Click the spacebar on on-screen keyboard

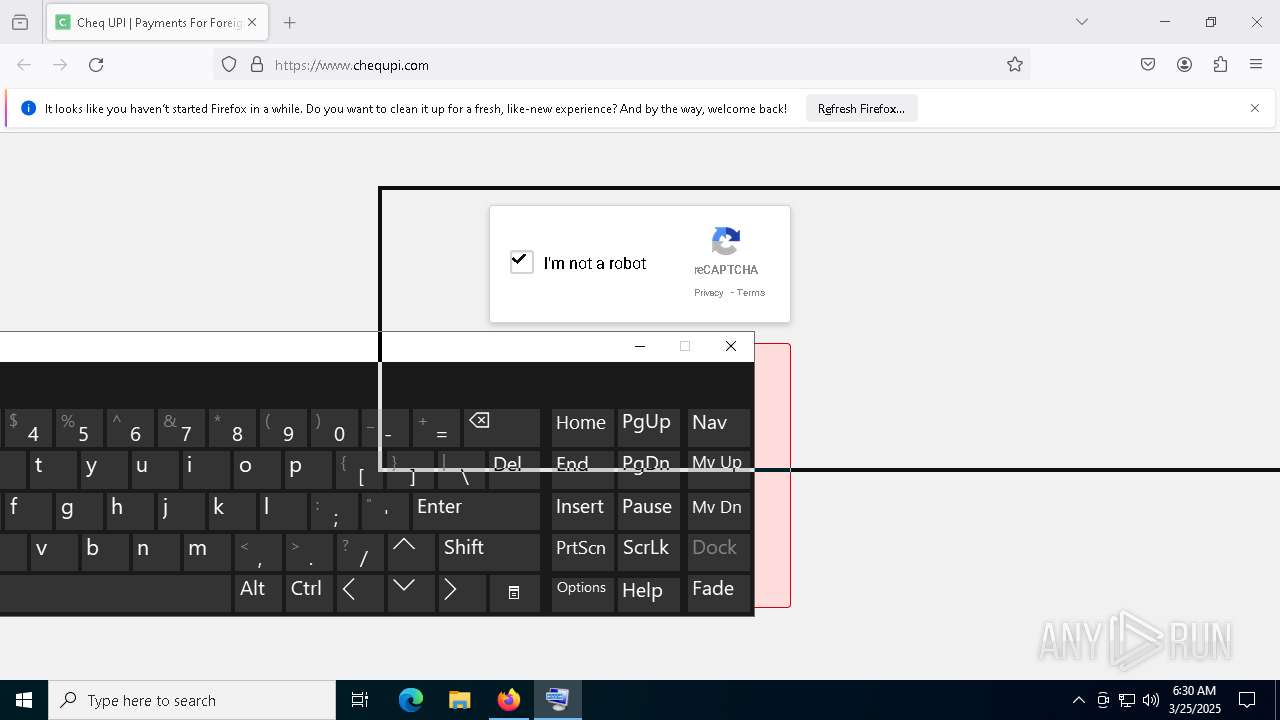115,593
